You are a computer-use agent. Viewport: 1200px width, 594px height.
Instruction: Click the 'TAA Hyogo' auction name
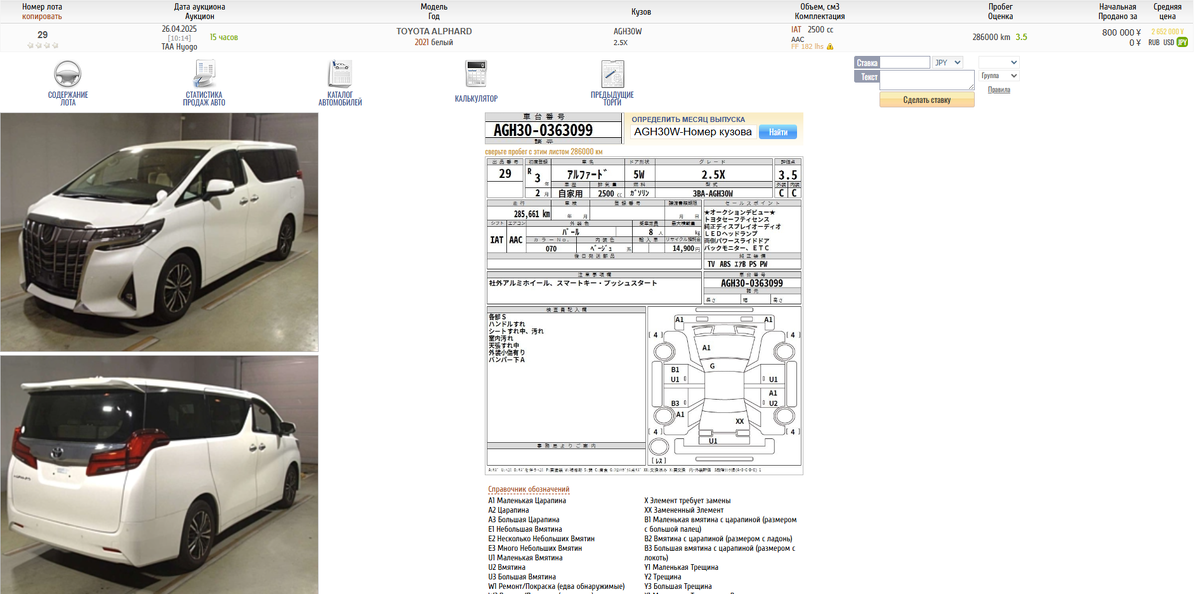(180, 47)
